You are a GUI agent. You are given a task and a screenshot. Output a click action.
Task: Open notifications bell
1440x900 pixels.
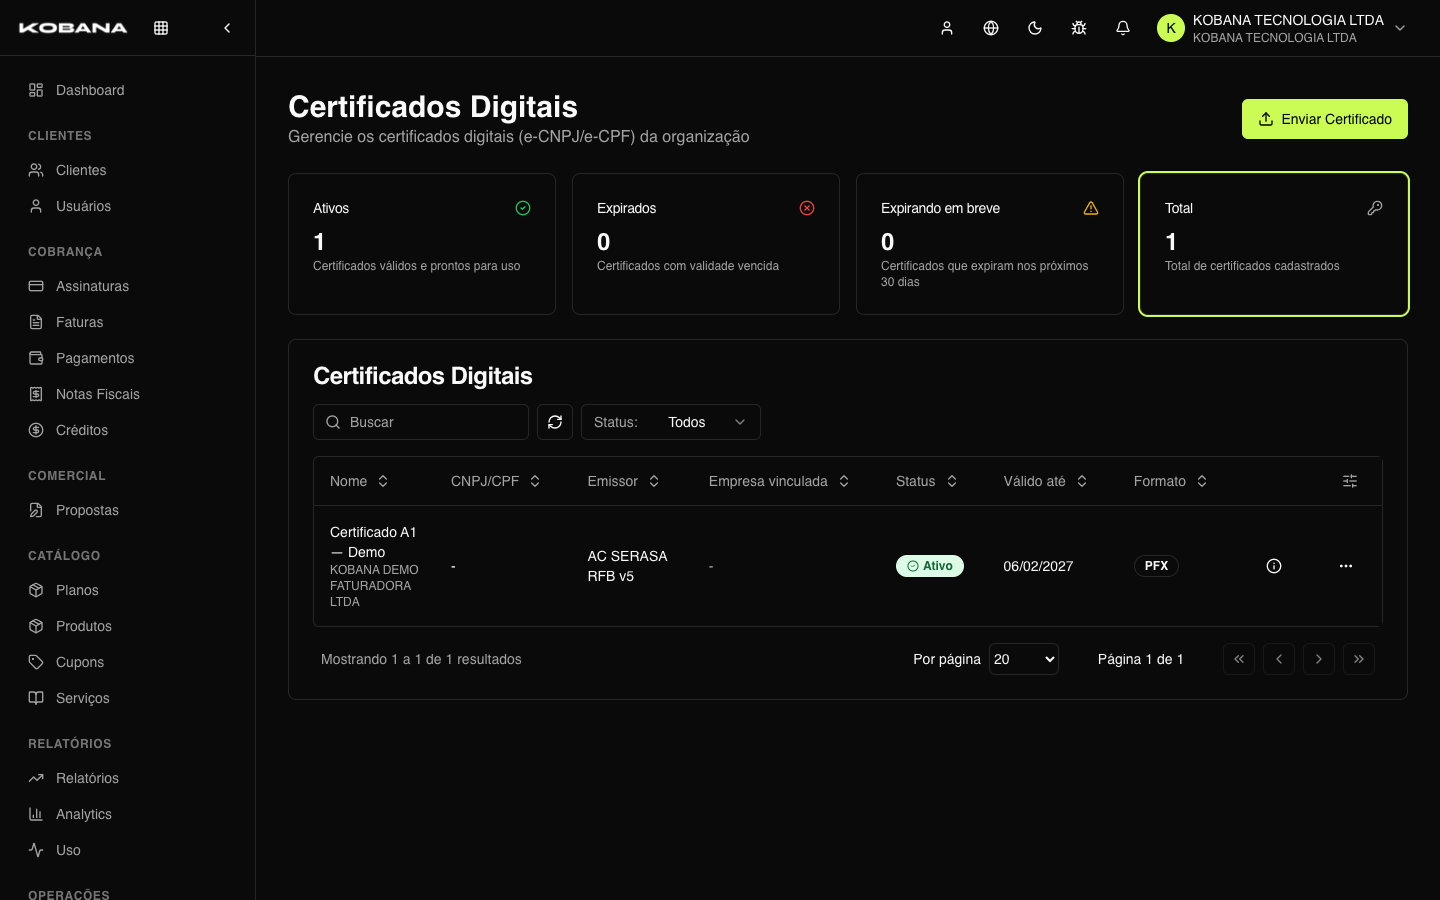pyautogui.click(x=1123, y=28)
